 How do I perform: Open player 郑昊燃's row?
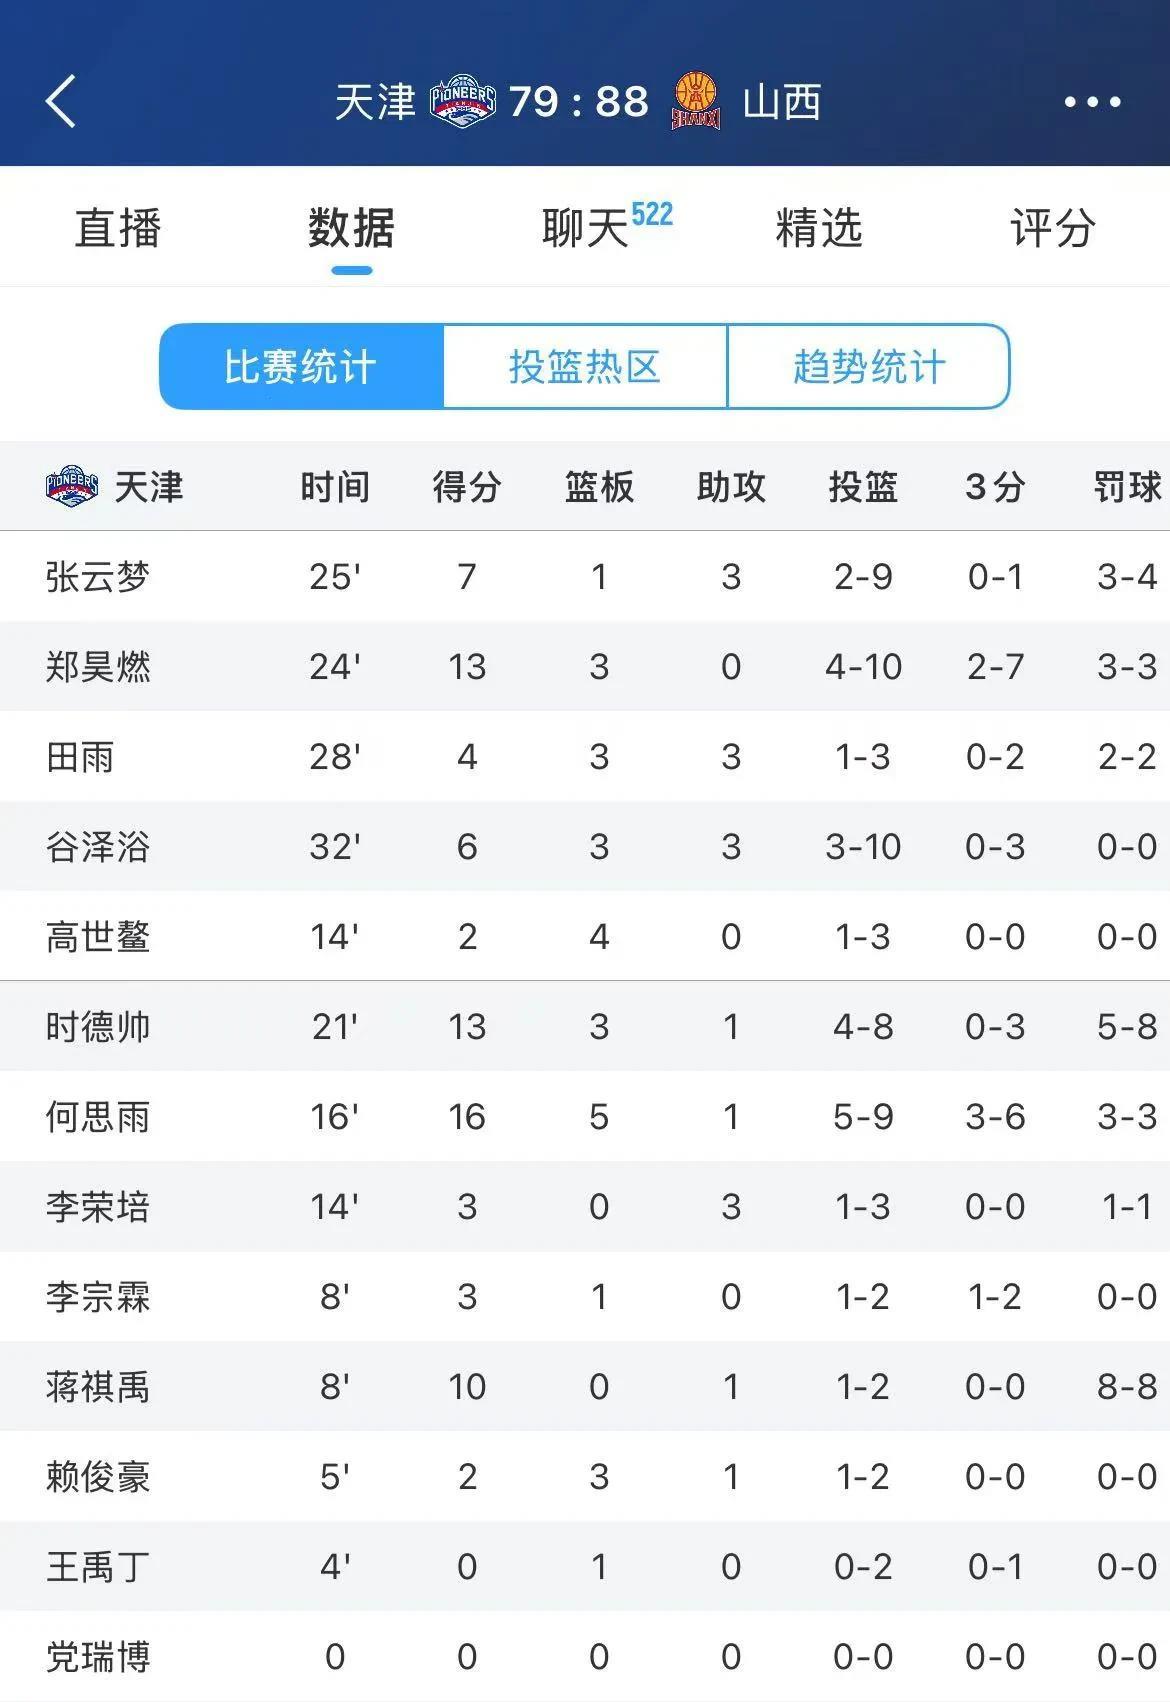click(98, 667)
